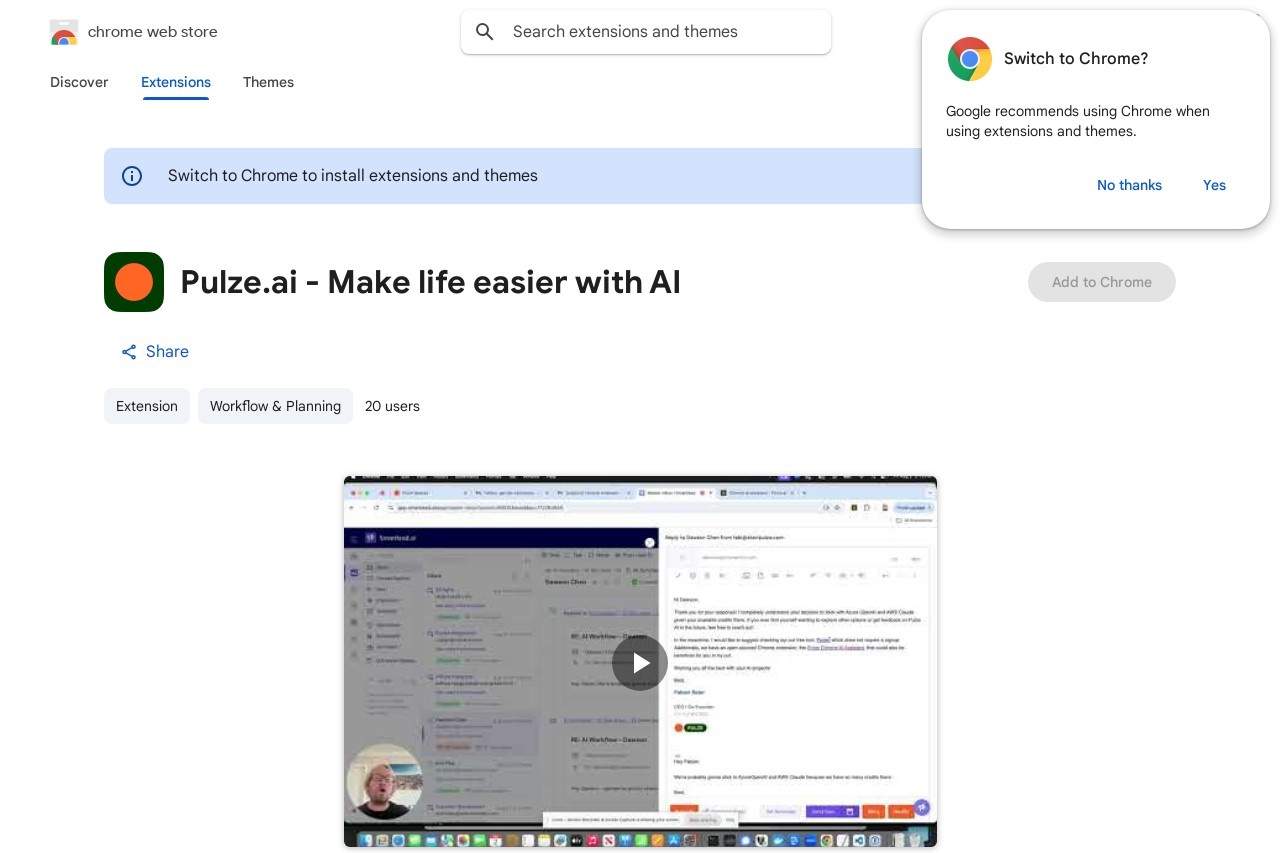Choose No thanks in Chrome popup
1280x853 pixels.
click(1129, 185)
